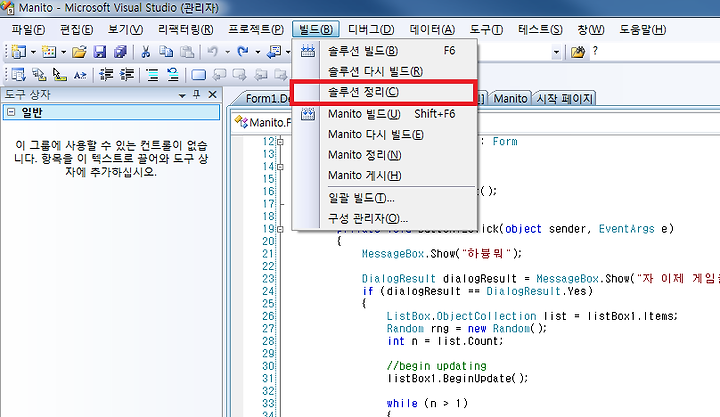Click the Find in Files folder icon

pos(578,52)
